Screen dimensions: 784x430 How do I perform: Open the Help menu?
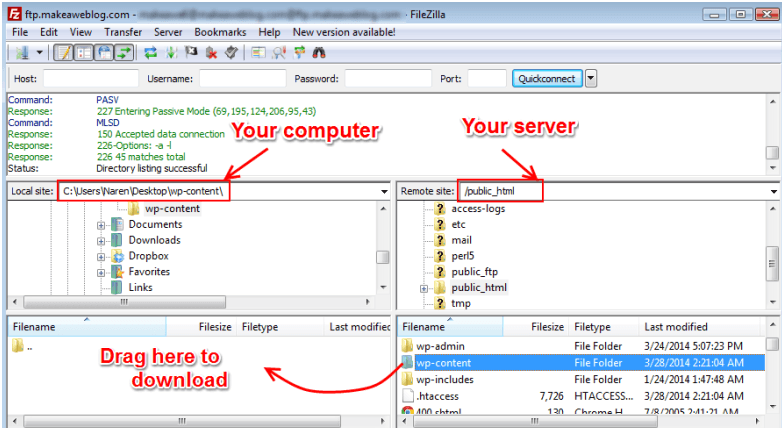click(x=269, y=32)
